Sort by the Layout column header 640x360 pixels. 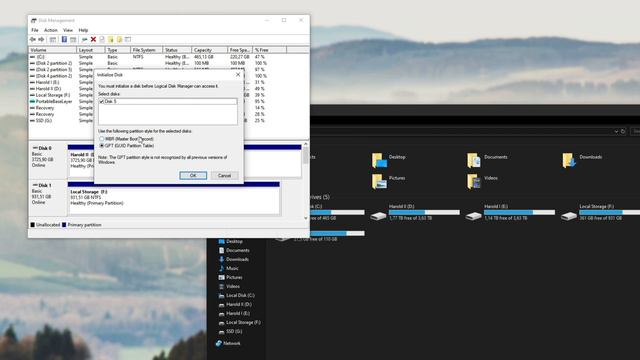[91, 50]
